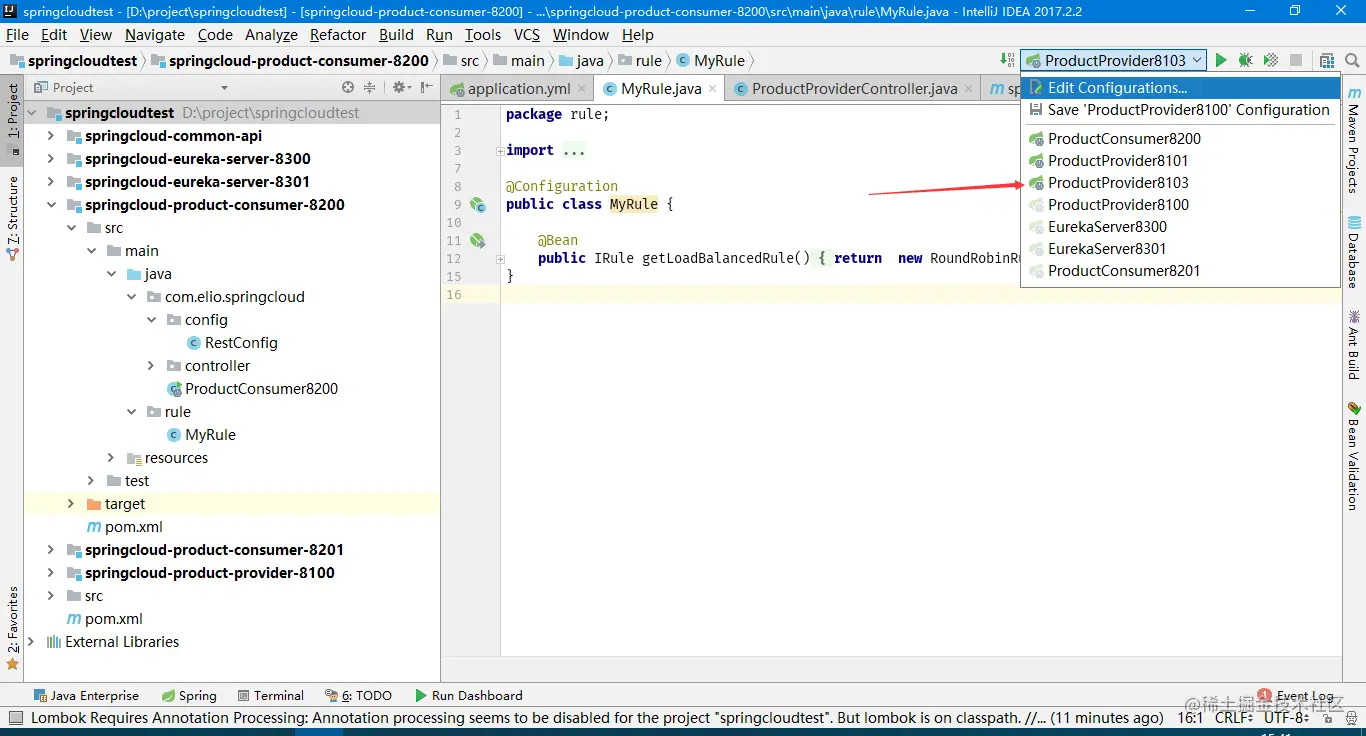Open the VCS menu
This screenshot has height=736, width=1366.
coord(527,34)
